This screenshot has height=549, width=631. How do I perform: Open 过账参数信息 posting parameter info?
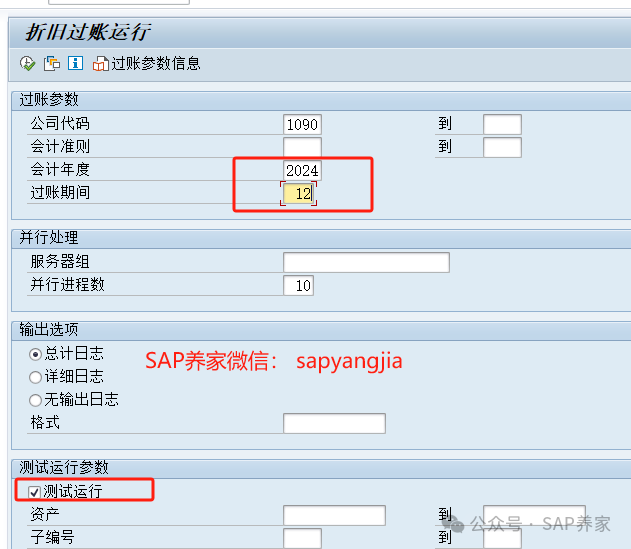146,64
